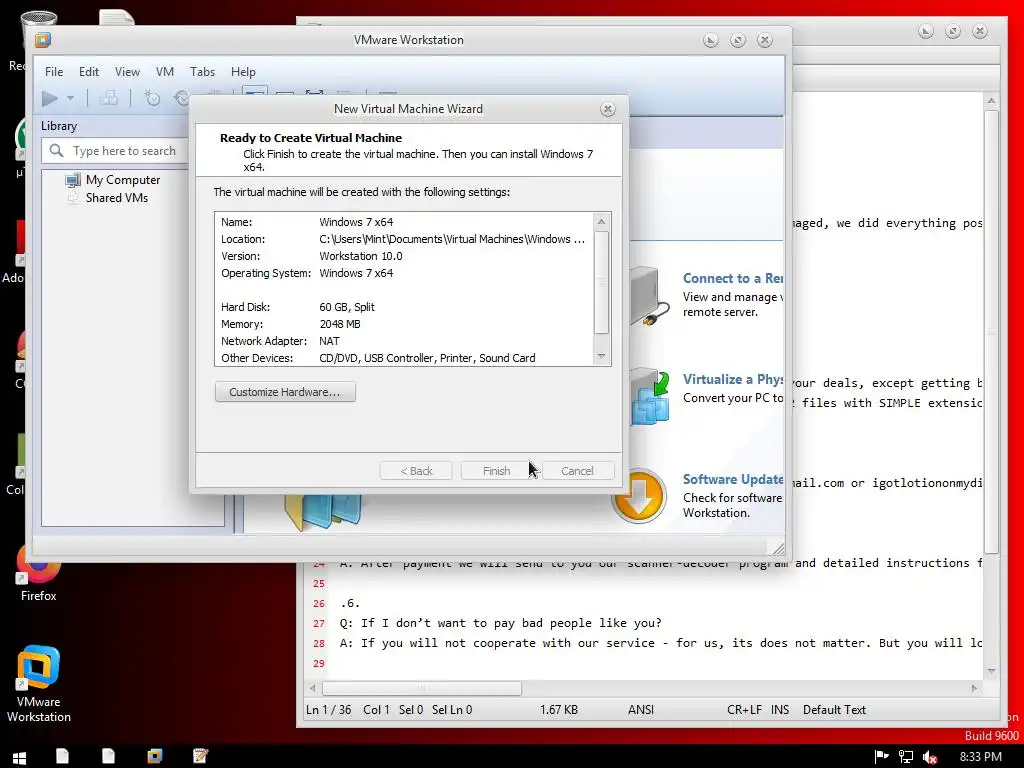Open the File menu in VMware
Screen dimensions: 1024x768
54,72
